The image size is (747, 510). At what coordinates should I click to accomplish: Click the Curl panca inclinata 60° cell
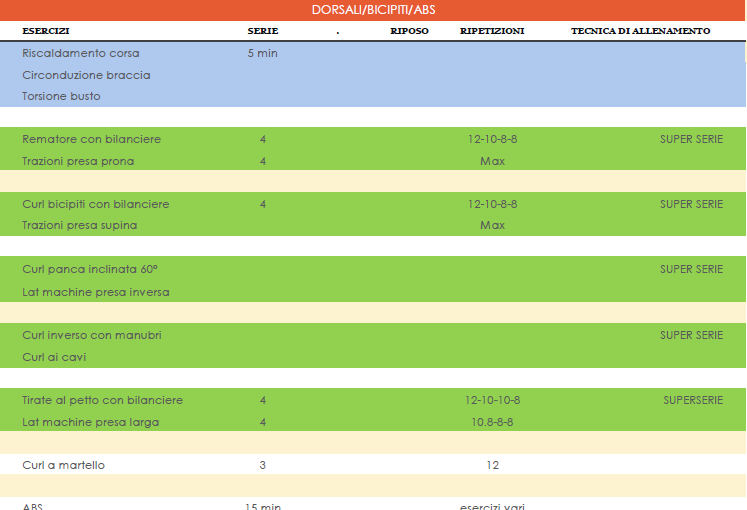point(90,270)
